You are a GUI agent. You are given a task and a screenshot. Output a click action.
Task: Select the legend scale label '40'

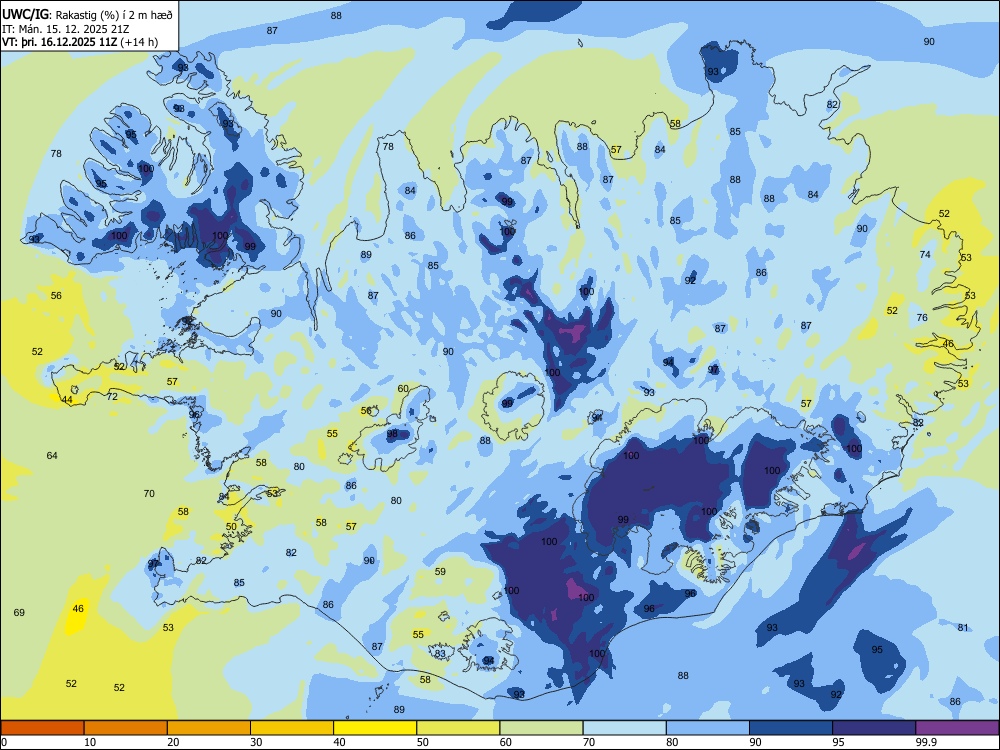[x=340, y=742]
